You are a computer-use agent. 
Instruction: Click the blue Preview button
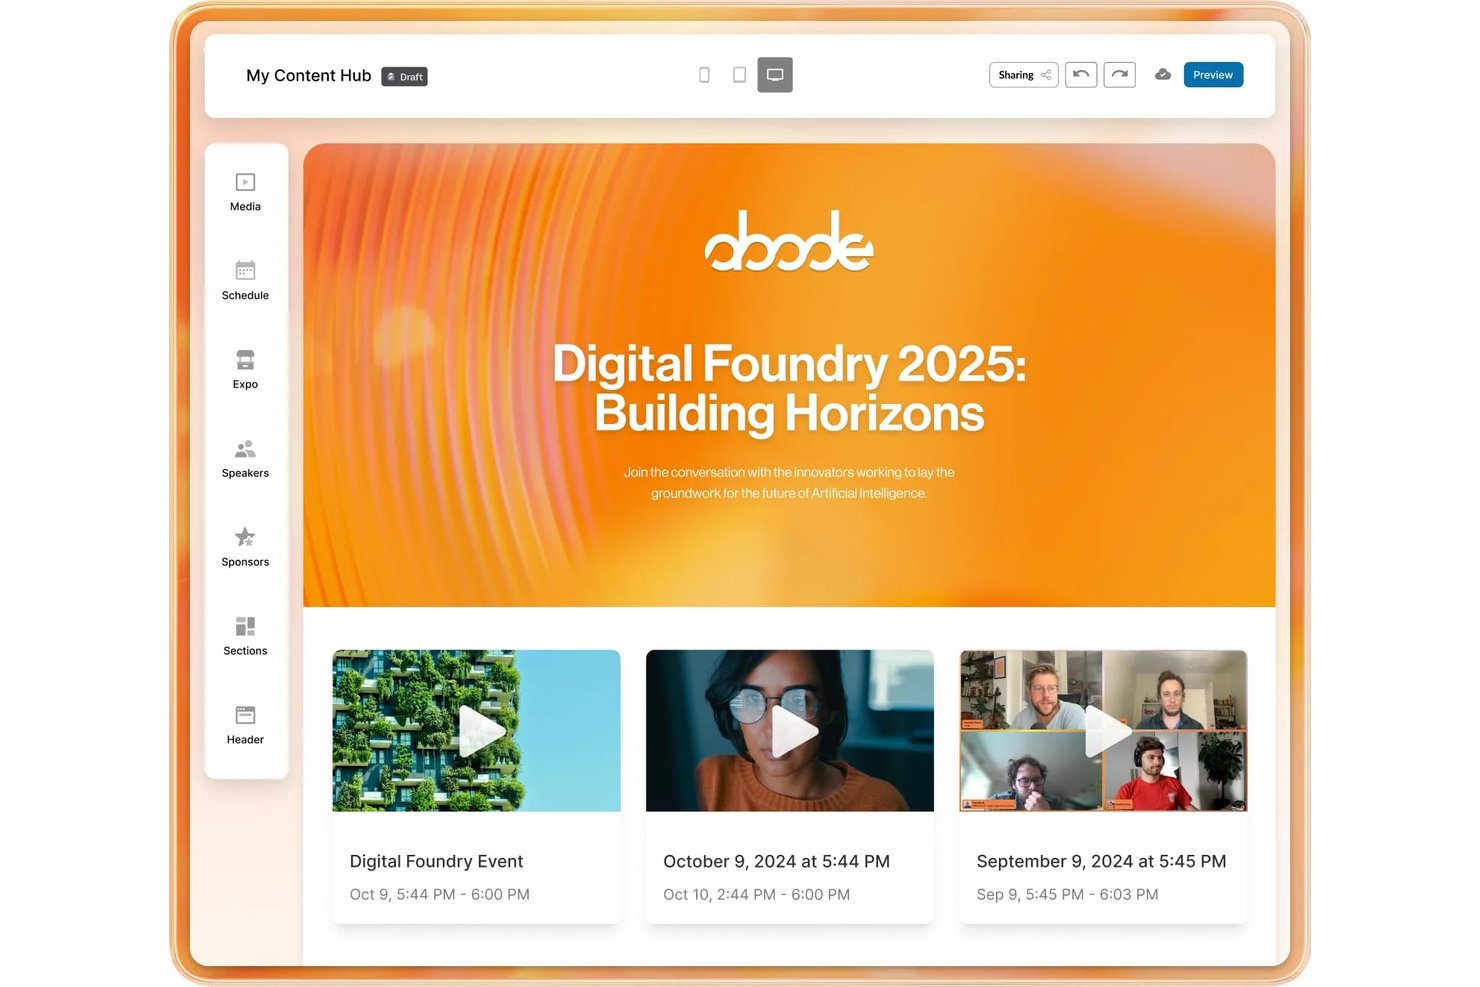click(x=1213, y=75)
